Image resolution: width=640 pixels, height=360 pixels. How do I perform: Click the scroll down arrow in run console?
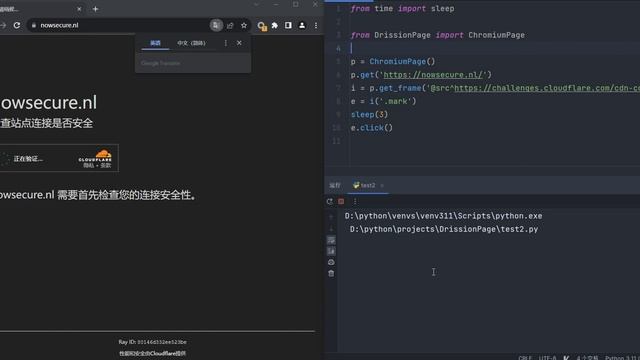point(331,228)
